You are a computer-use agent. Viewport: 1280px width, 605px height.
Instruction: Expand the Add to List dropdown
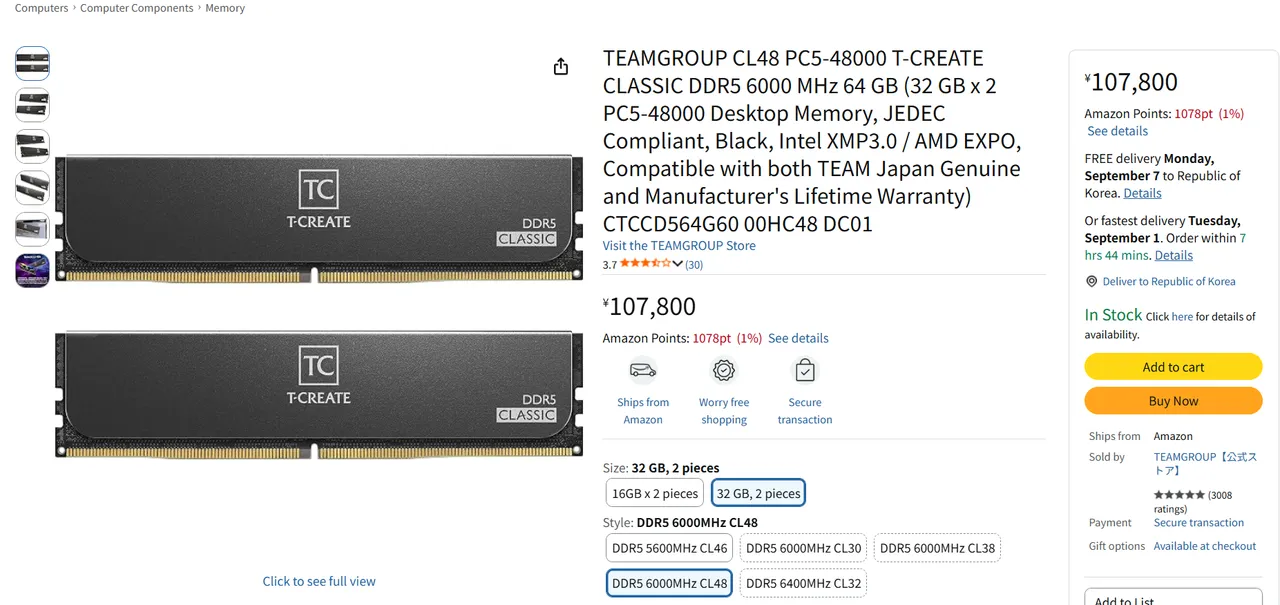tap(1173, 598)
